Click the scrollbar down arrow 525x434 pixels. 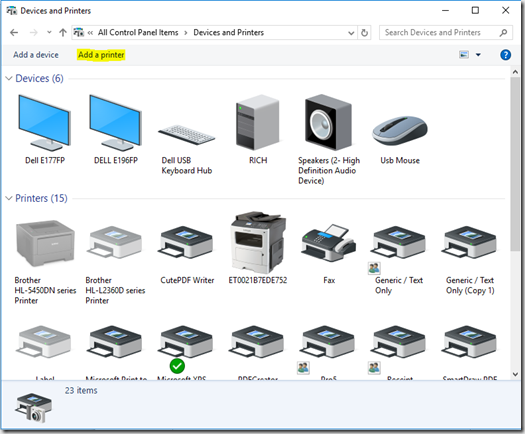click(515, 374)
